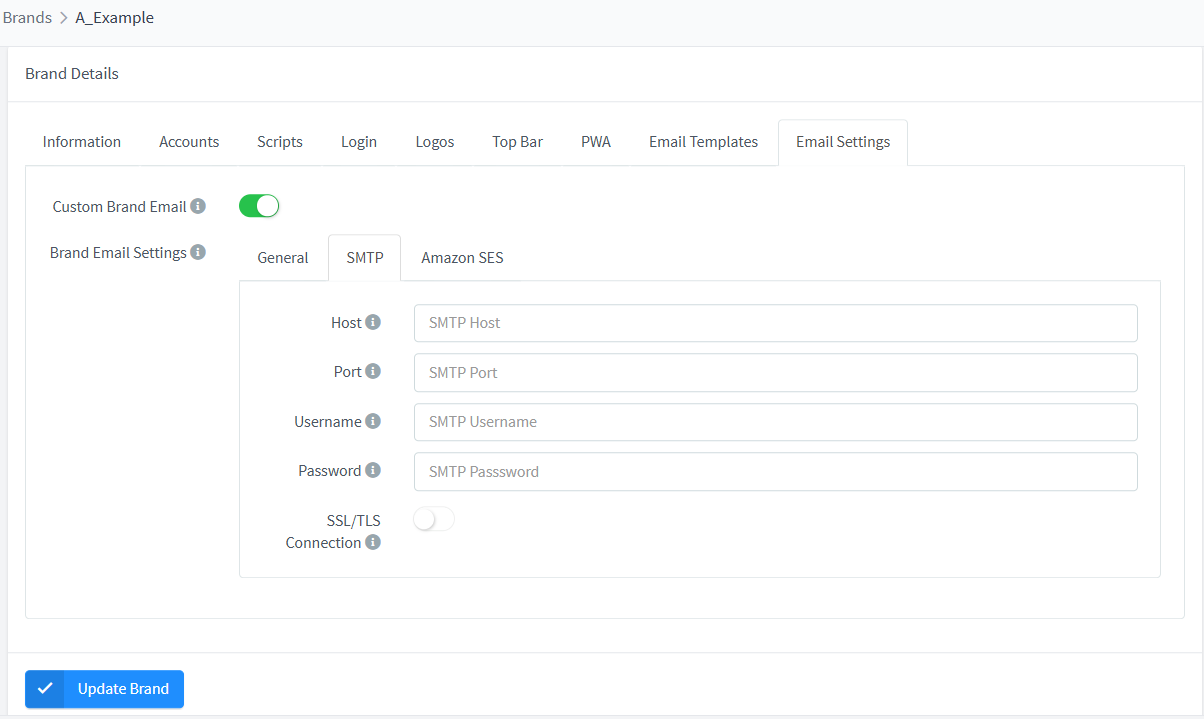The height and width of the screenshot is (719, 1204).
Task: Click info icon beside Brand Email Settings
Action: click(198, 252)
